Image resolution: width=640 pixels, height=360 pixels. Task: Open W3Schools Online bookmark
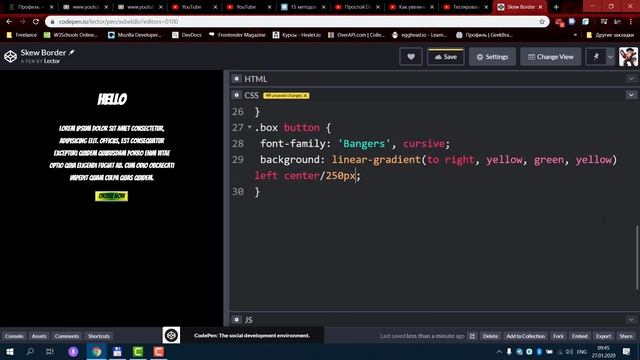[x=71, y=35]
